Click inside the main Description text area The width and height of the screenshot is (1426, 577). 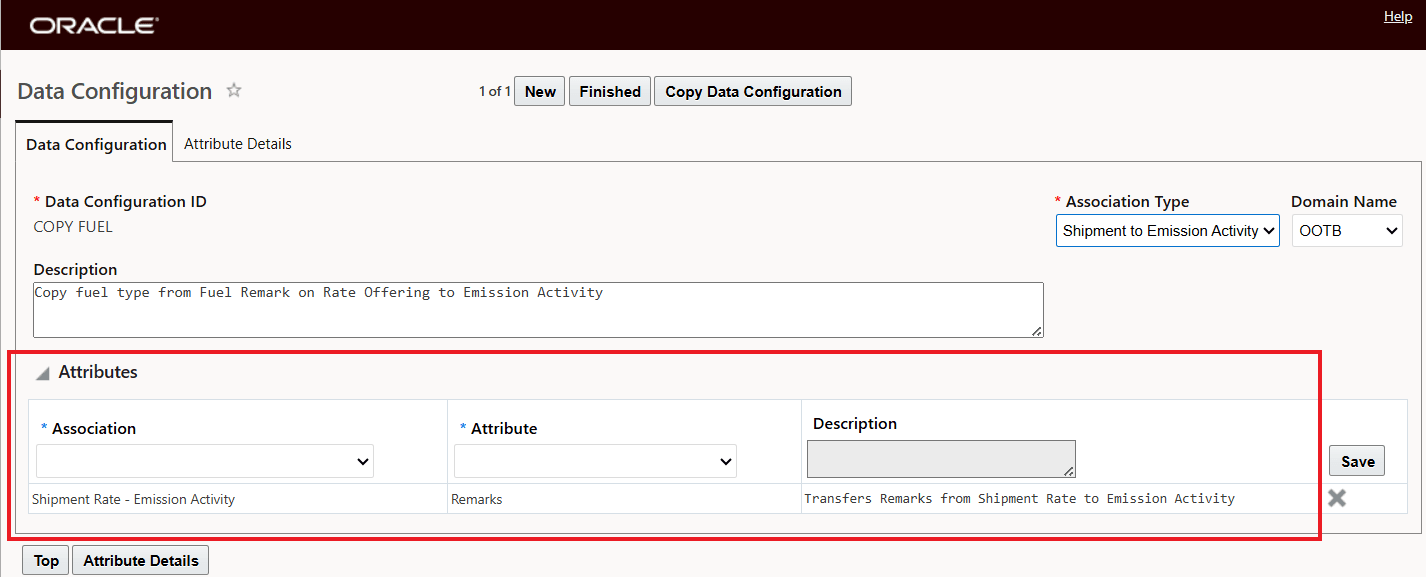[x=538, y=308]
